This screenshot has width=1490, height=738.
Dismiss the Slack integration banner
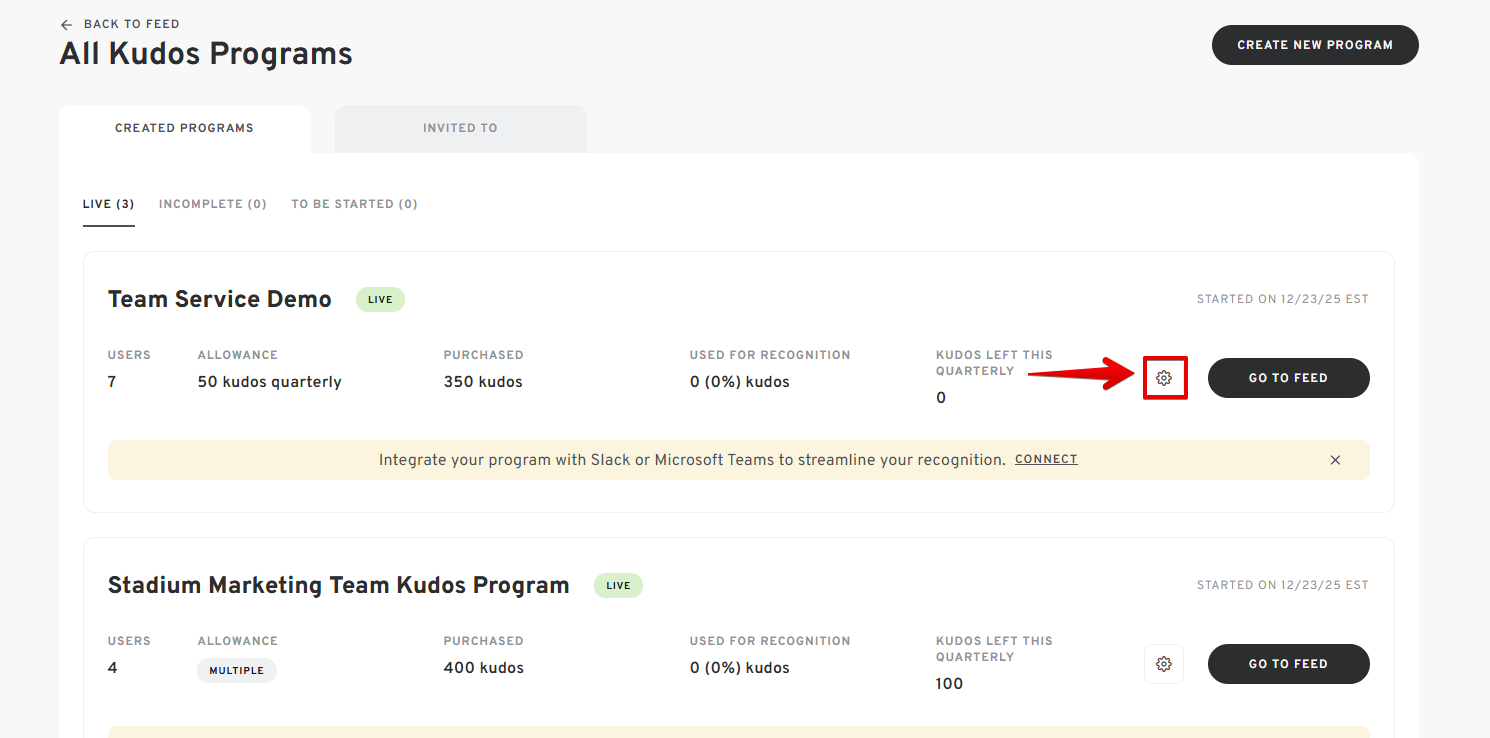(x=1335, y=460)
